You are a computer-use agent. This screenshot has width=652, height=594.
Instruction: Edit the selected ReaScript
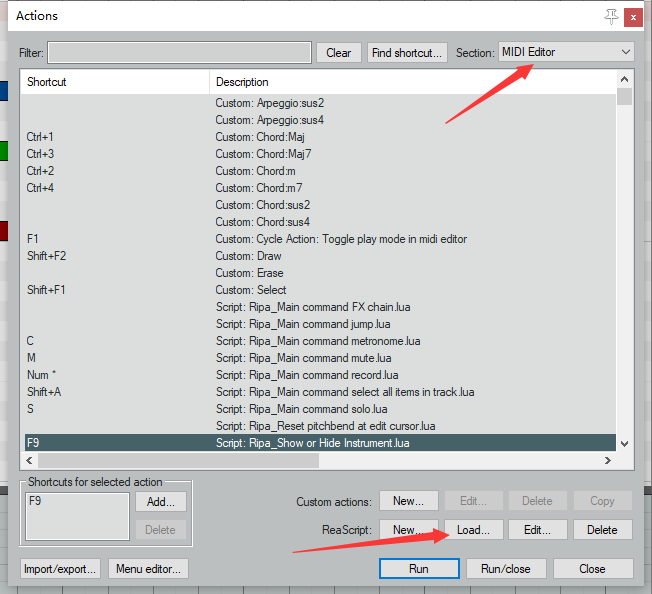coord(537,530)
